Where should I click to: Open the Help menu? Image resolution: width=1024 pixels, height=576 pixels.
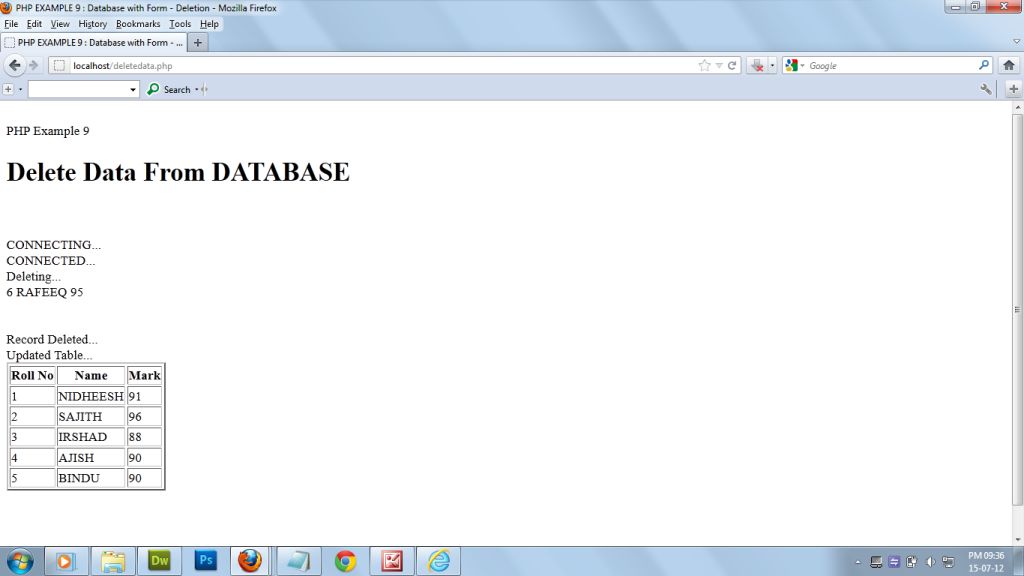[209, 24]
